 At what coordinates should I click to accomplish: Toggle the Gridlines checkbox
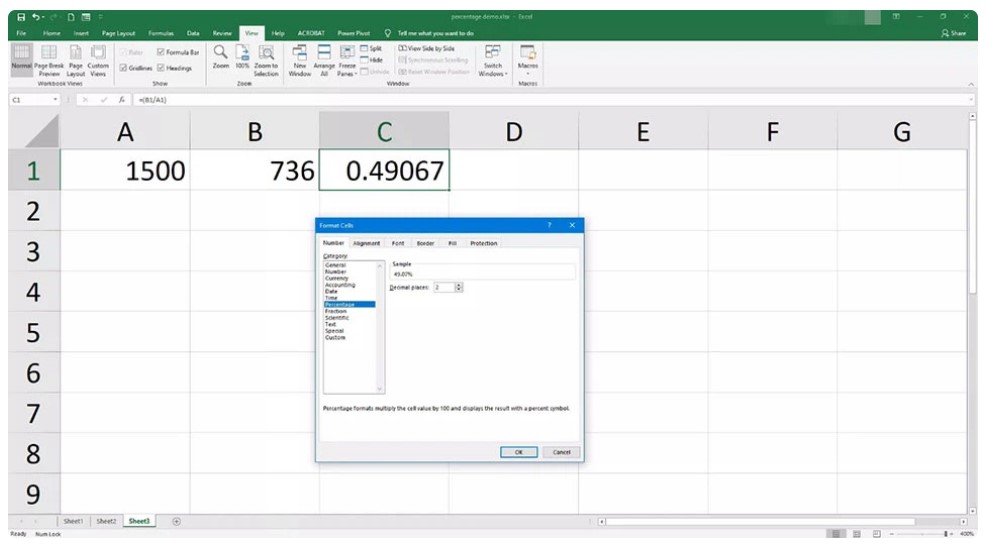[123, 68]
